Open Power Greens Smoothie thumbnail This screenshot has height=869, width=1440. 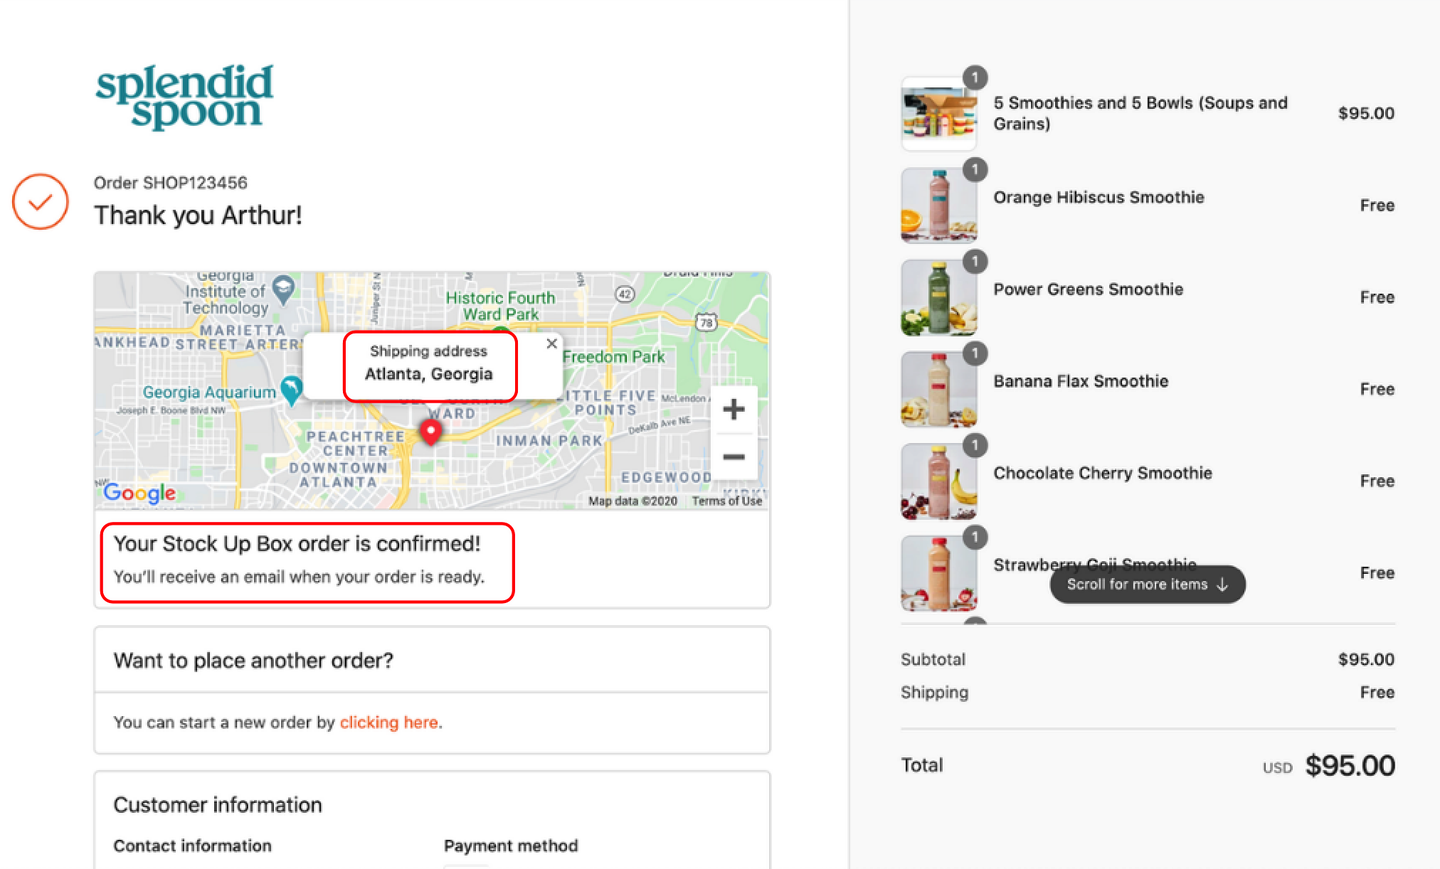pyautogui.click(x=939, y=297)
